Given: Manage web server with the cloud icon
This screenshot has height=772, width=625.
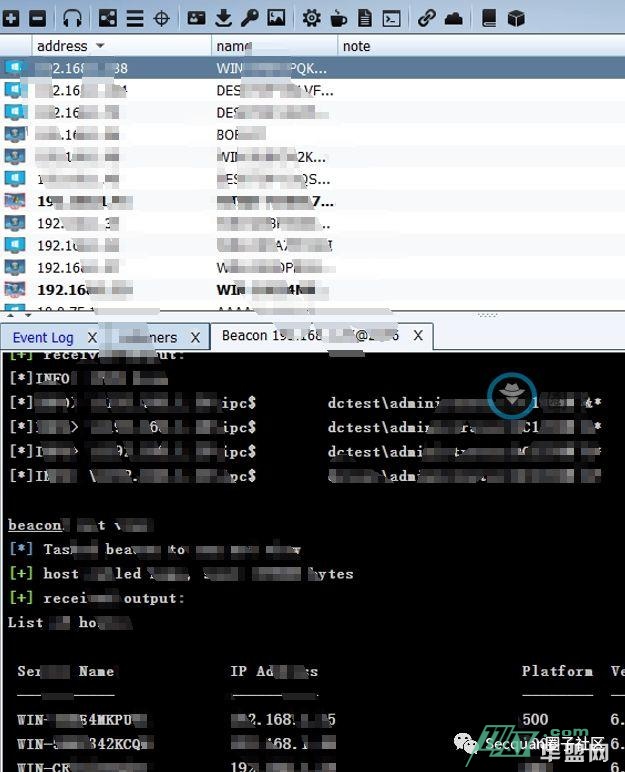Looking at the screenshot, I should pyautogui.click(x=453, y=18).
